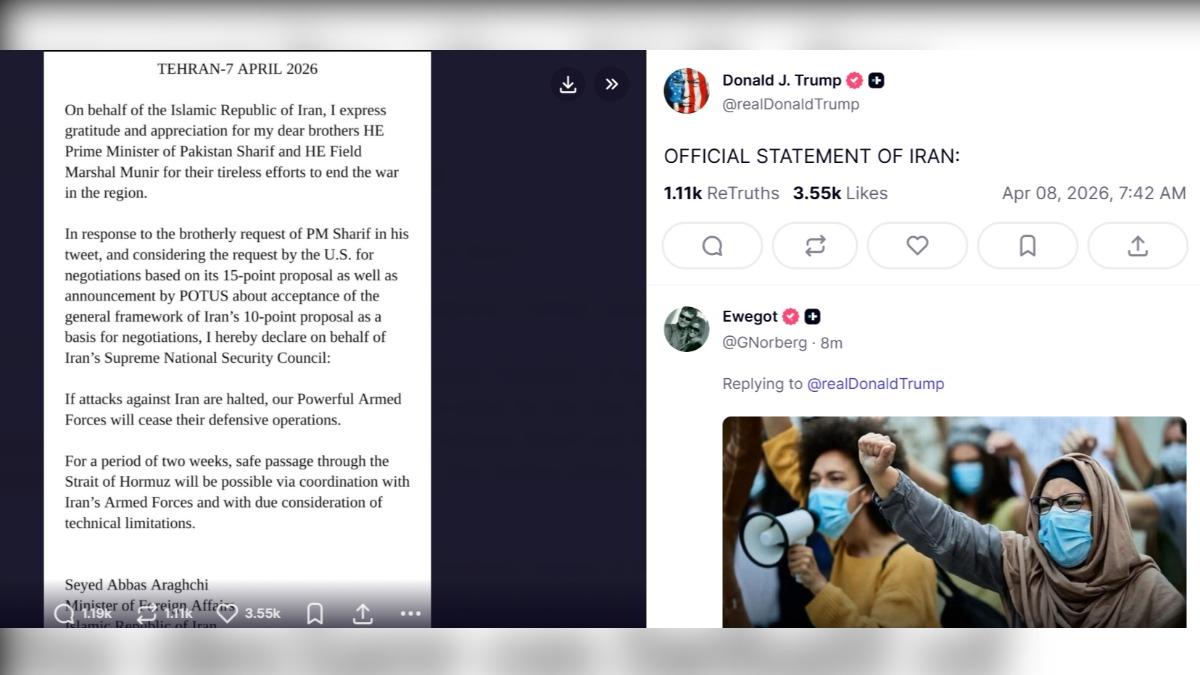
Task: Open the @realDonaldTrump handle under display name
Action: click(790, 104)
